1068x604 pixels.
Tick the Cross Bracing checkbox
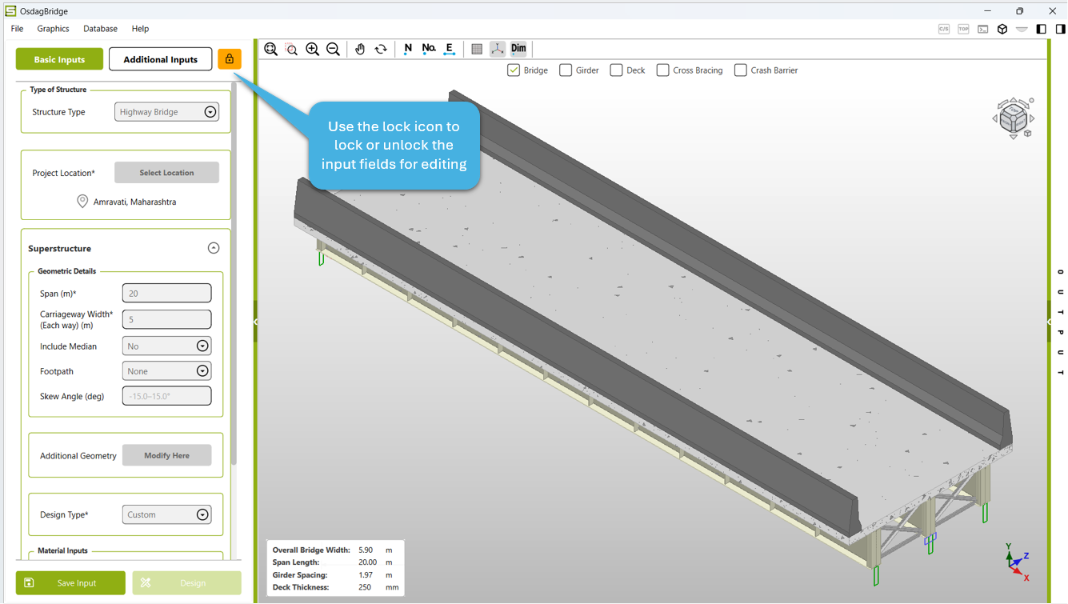(x=663, y=70)
